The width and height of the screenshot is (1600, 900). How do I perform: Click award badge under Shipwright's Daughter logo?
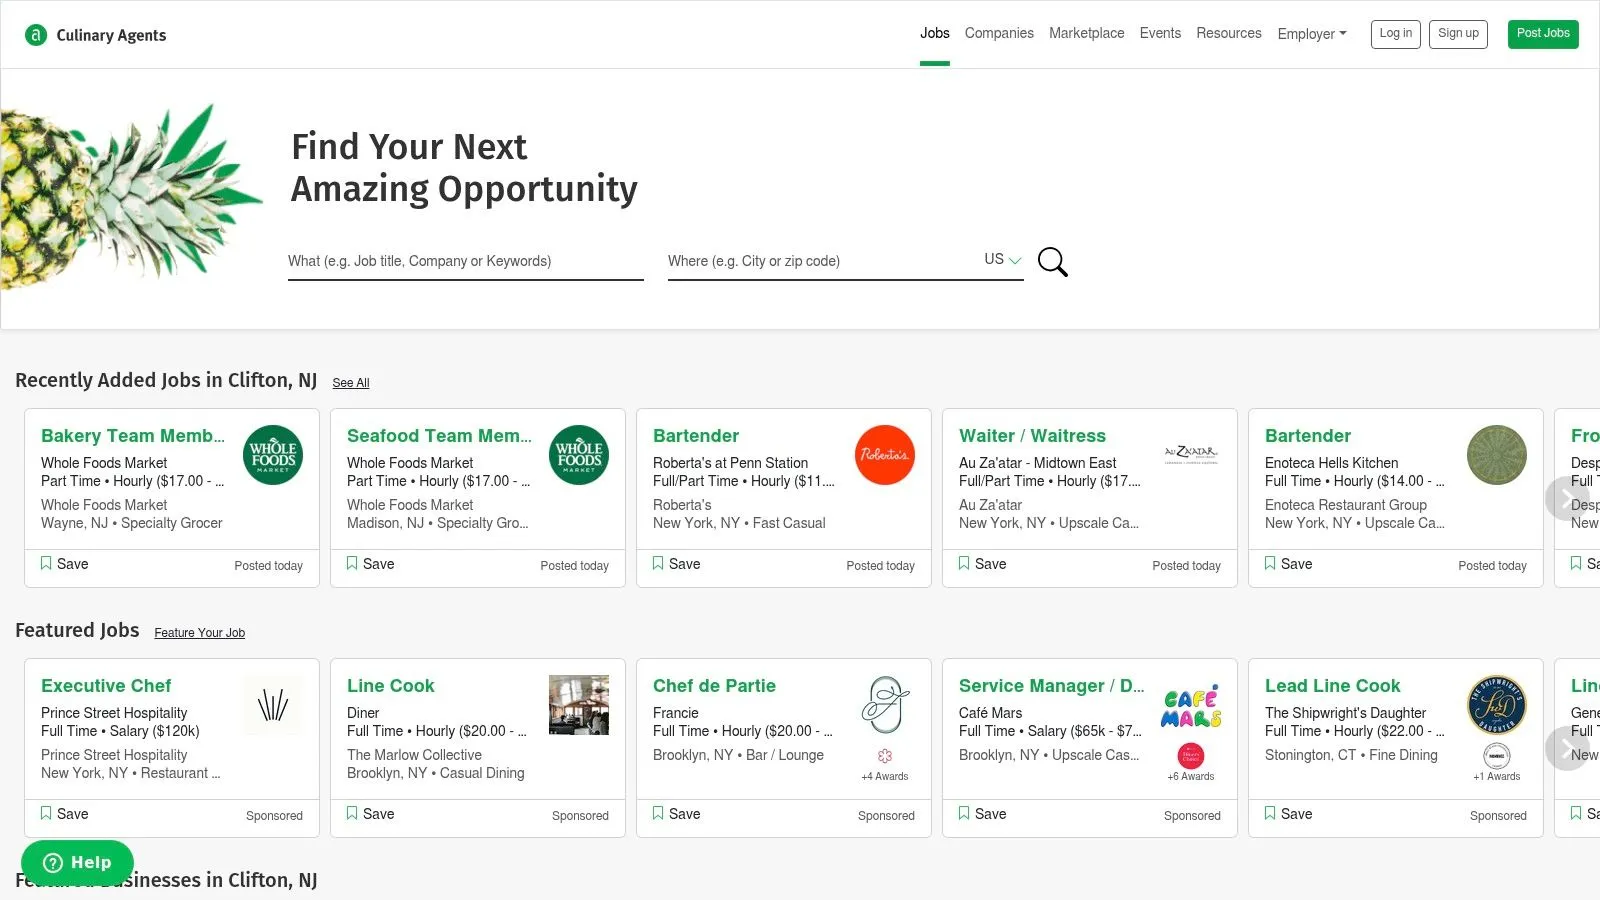[1497, 756]
